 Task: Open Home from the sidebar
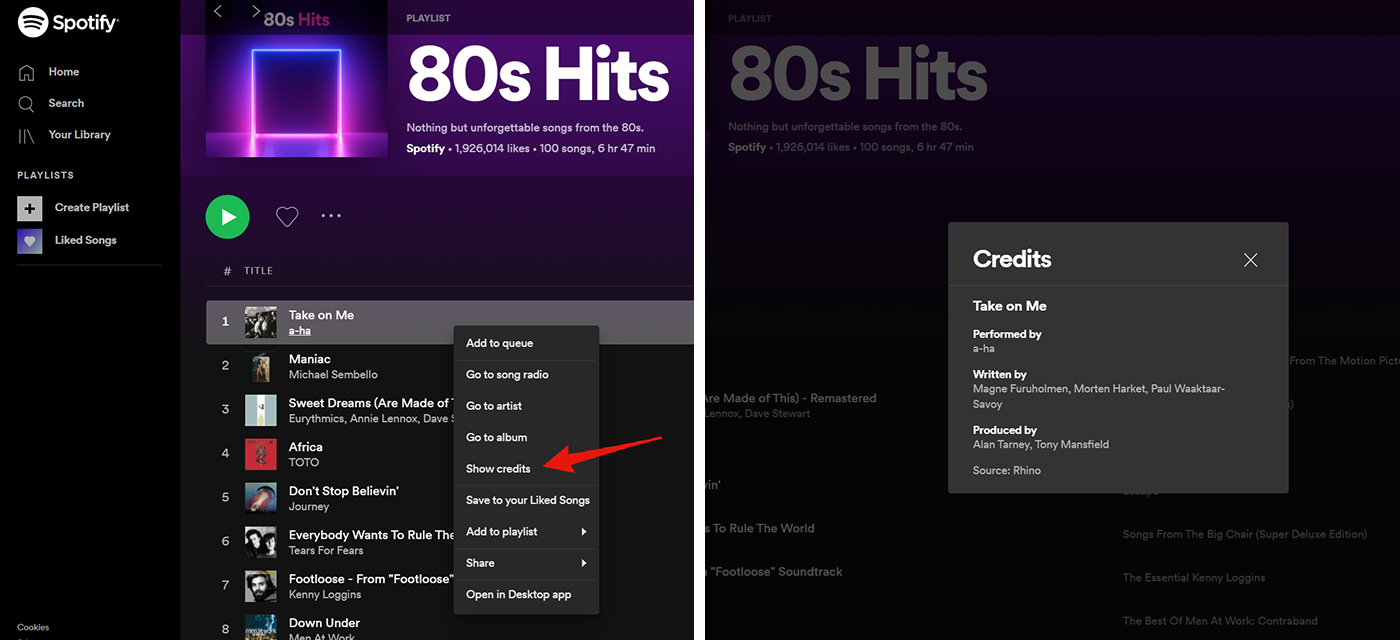coord(63,72)
